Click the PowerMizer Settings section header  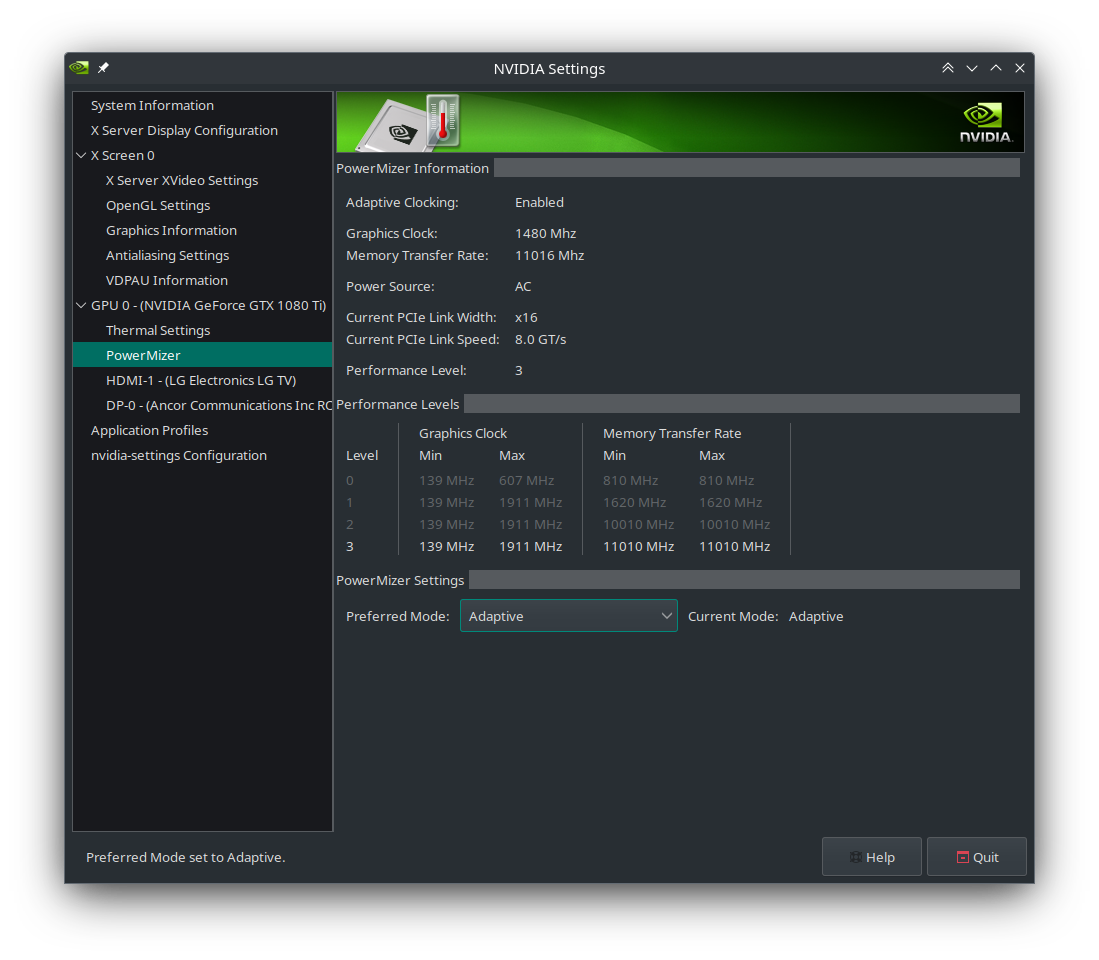tap(400, 580)
